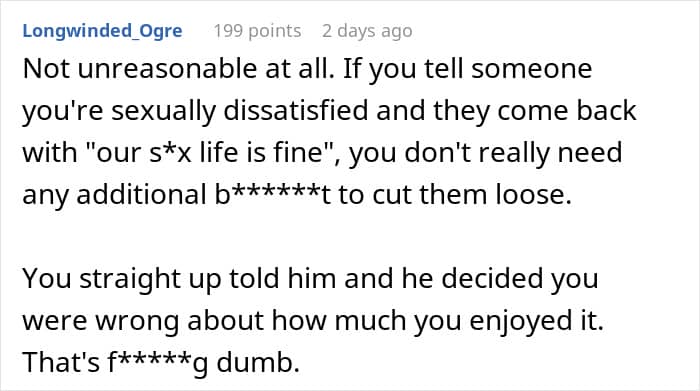This screenshot has height=391, width=700.
Task: Click the word "additional" in the comment
Action: [142, 195]
